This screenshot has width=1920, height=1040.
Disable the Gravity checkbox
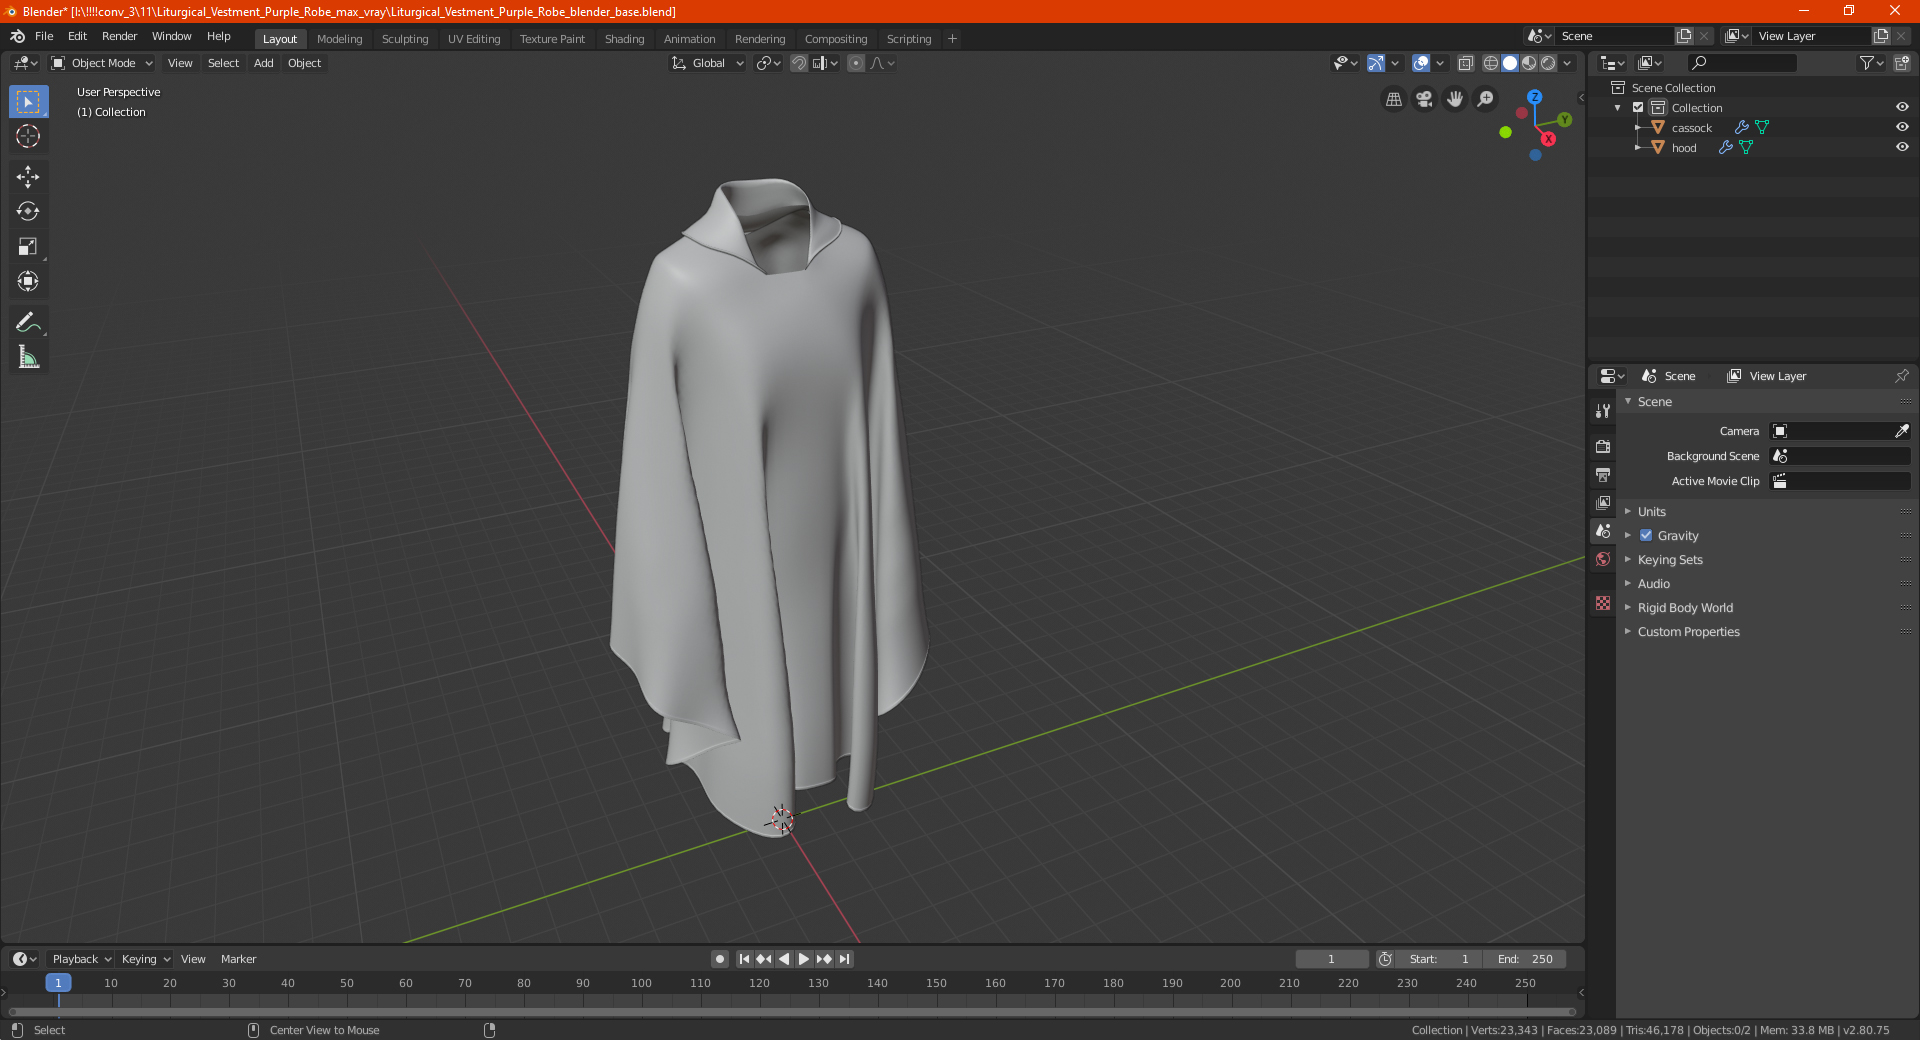[x=1646, y=535]
